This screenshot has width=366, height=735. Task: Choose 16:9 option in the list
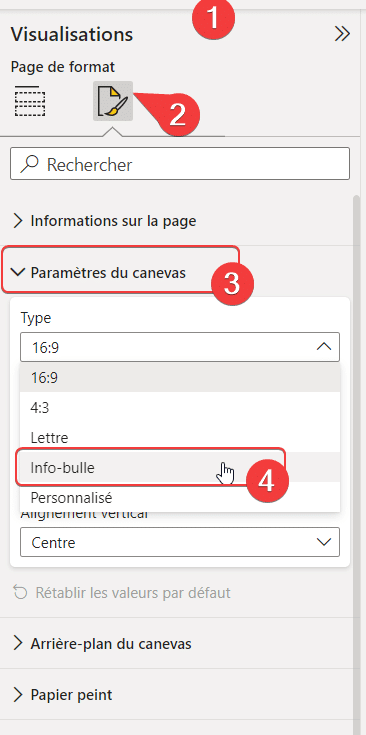180,377
